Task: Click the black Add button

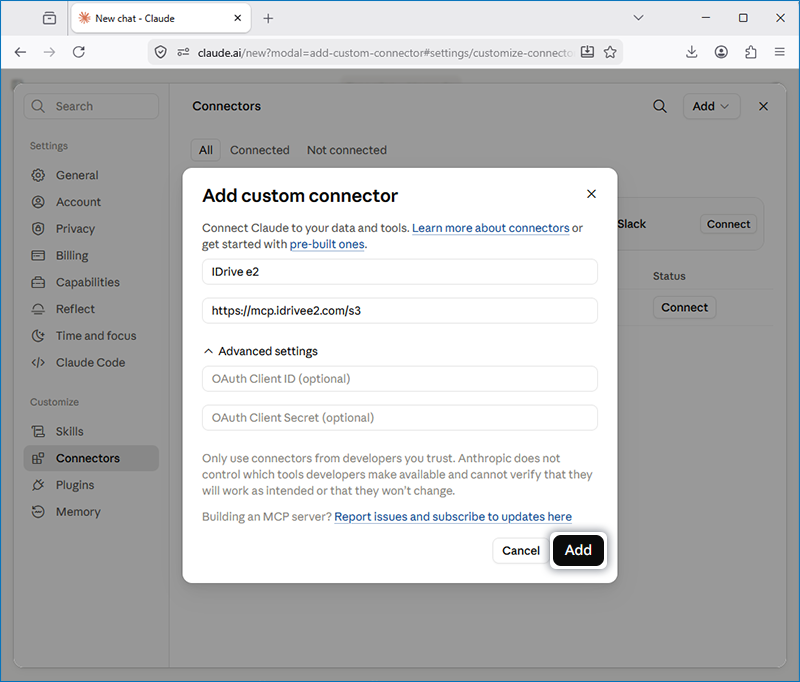Action: [578, 550]
